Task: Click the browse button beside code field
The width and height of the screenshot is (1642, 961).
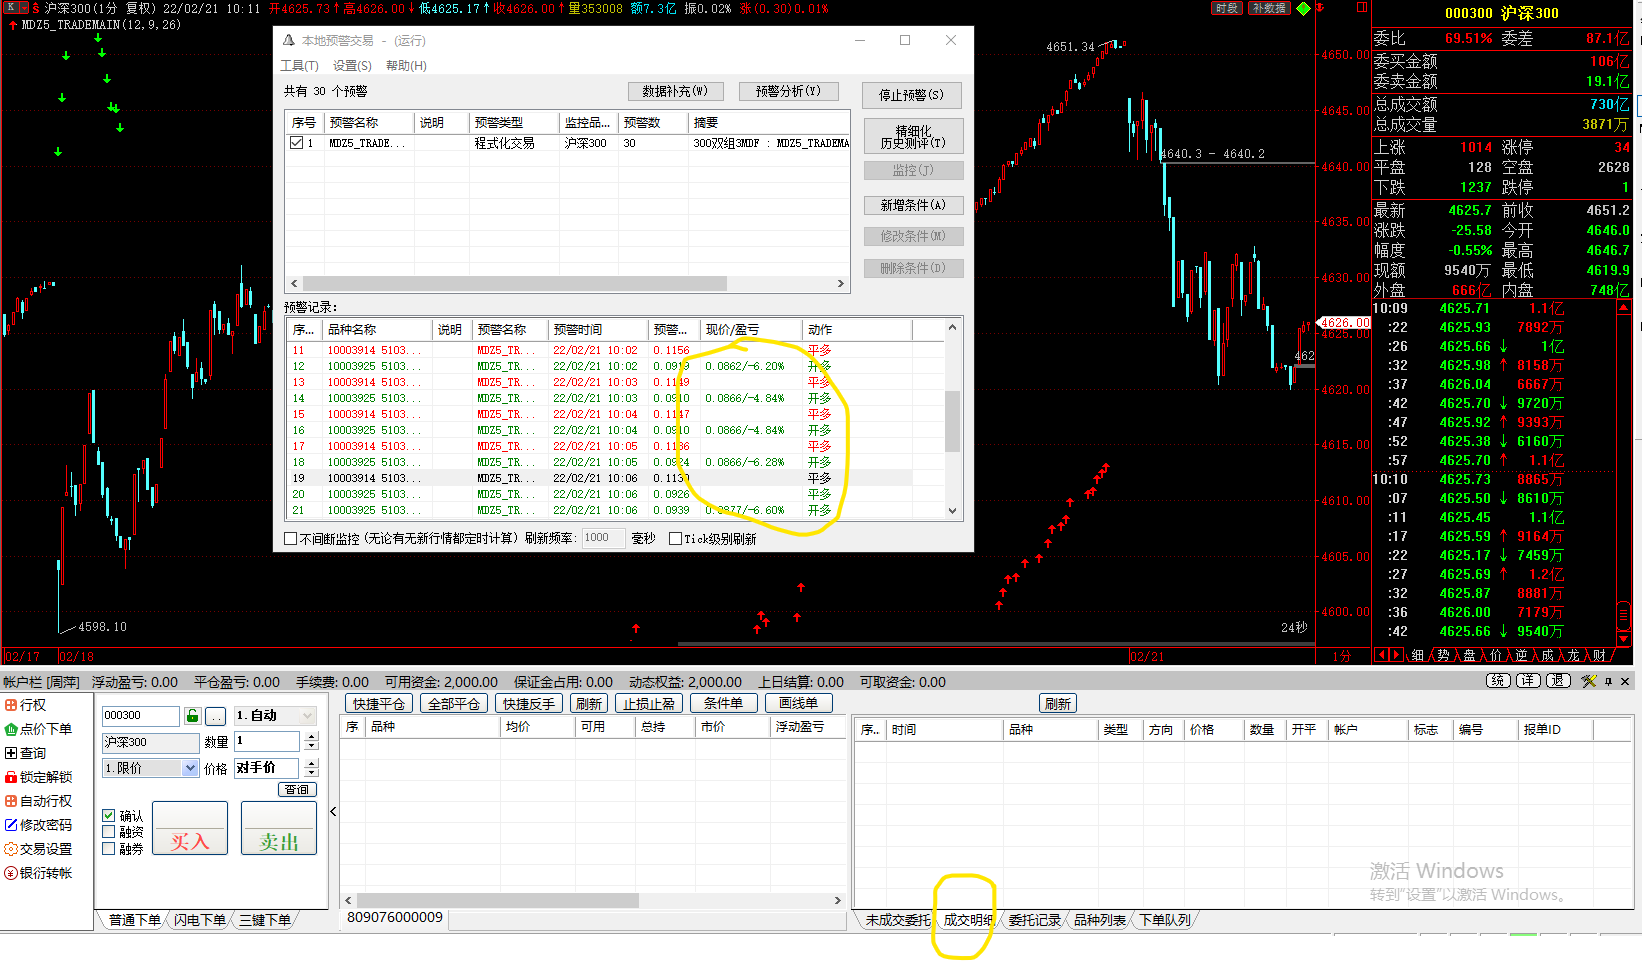Action: [x=216, y=716]
